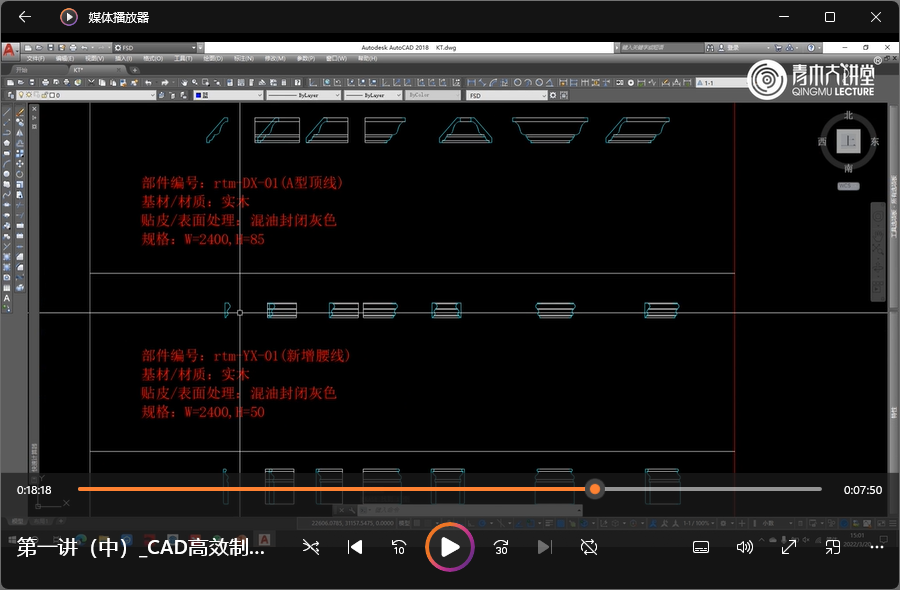Open the 工具(T) menu
Image resolution: width=900 pixels, height=590 pixels.
tap(183, 59)
